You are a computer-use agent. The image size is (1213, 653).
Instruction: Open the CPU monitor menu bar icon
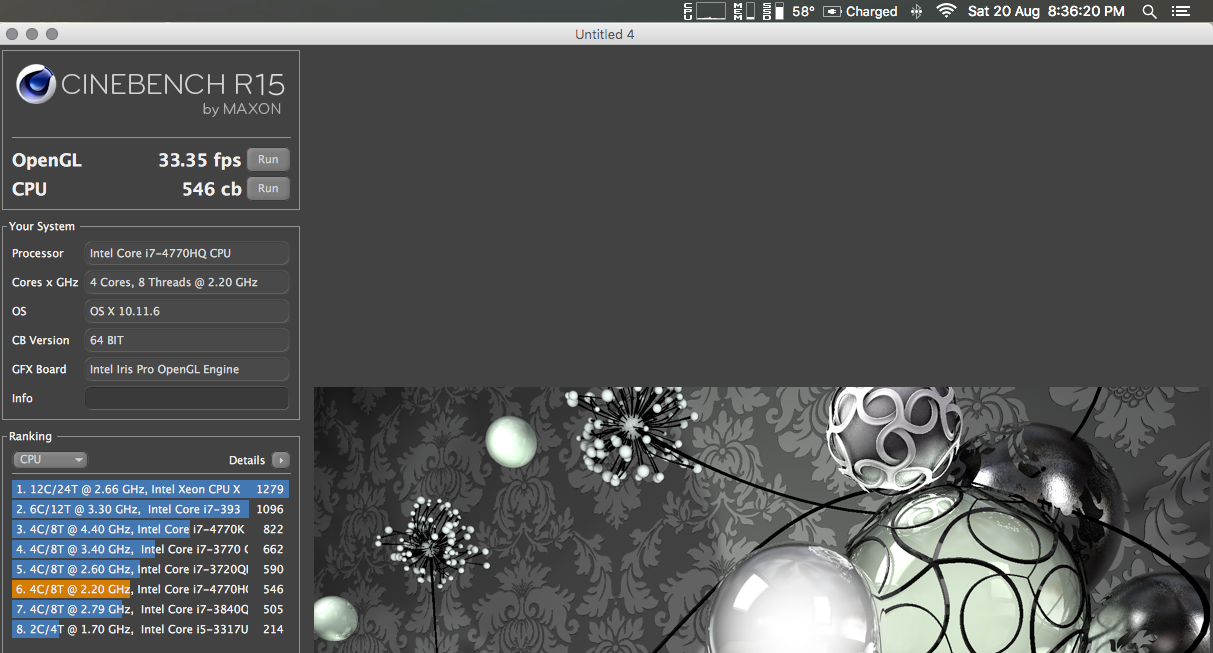(x=705, y=11)
